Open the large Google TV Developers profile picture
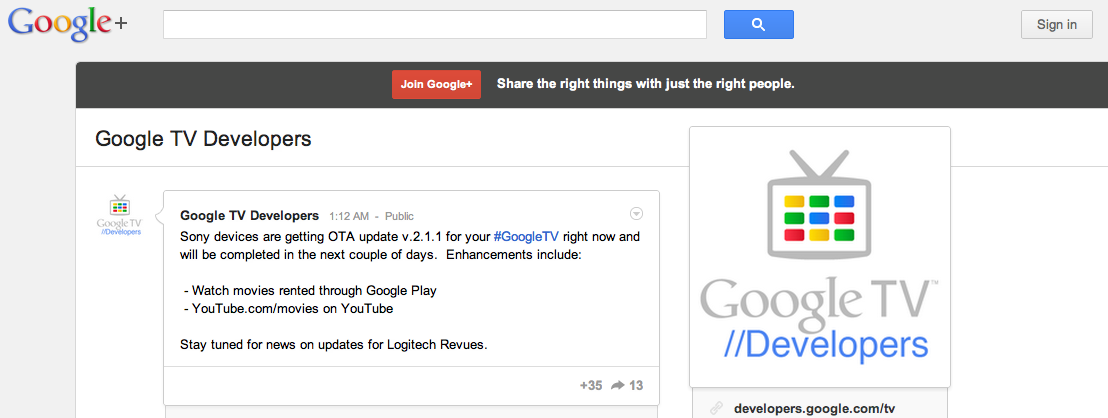This screenshot has height=418, width=1108. click(820, 256)
